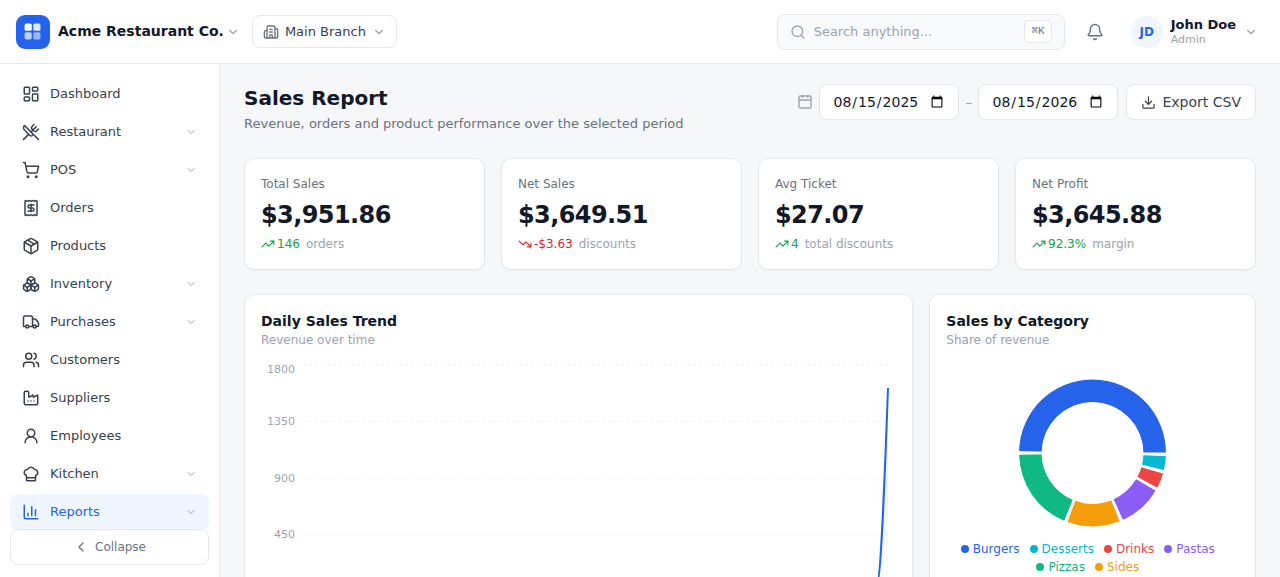Toggle Desserts in the chart legend
Image resolution: width=1280 pixels, height=577 pixels.
1062,549
